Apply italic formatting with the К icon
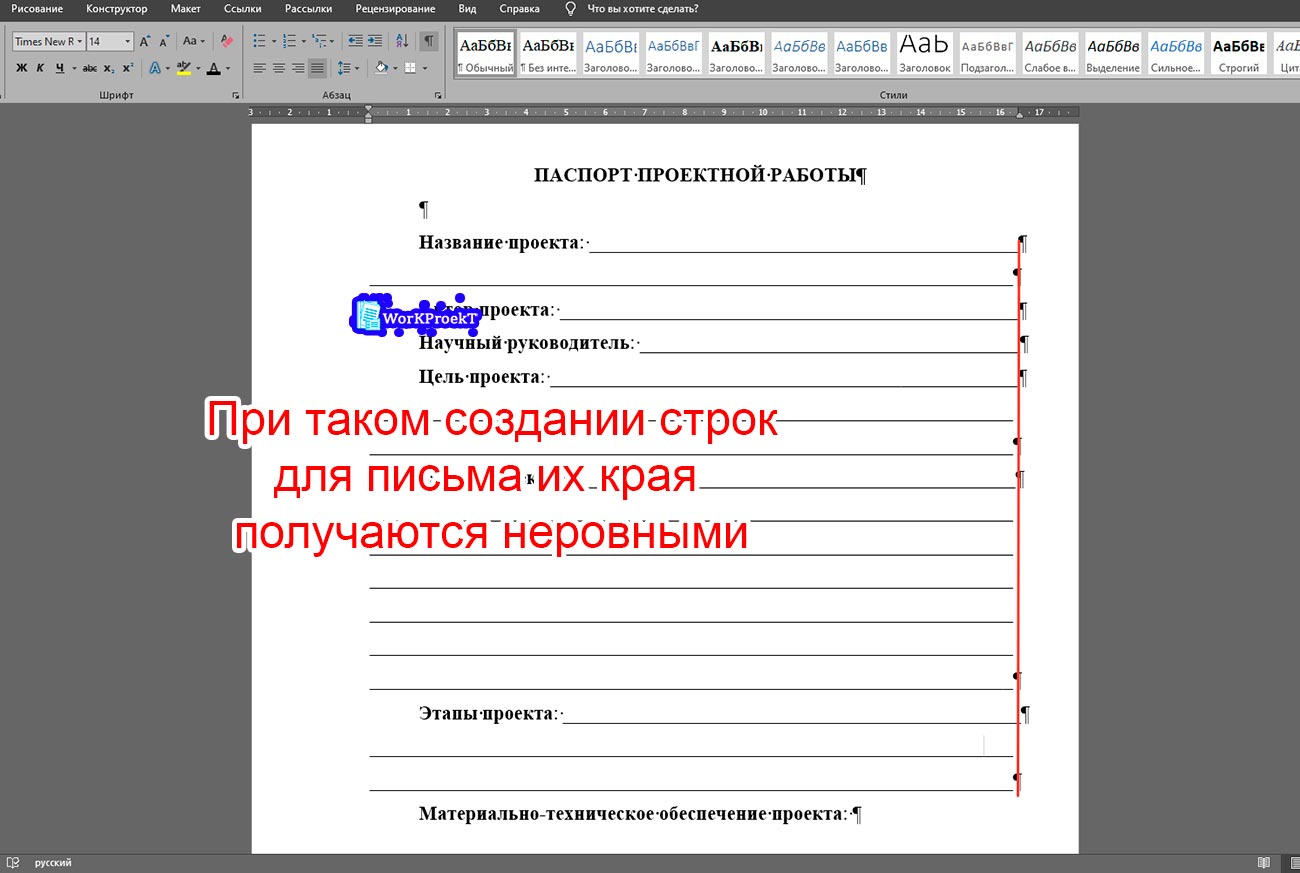1300x873 pixels. pyautogui.click(x=40, y=67)
